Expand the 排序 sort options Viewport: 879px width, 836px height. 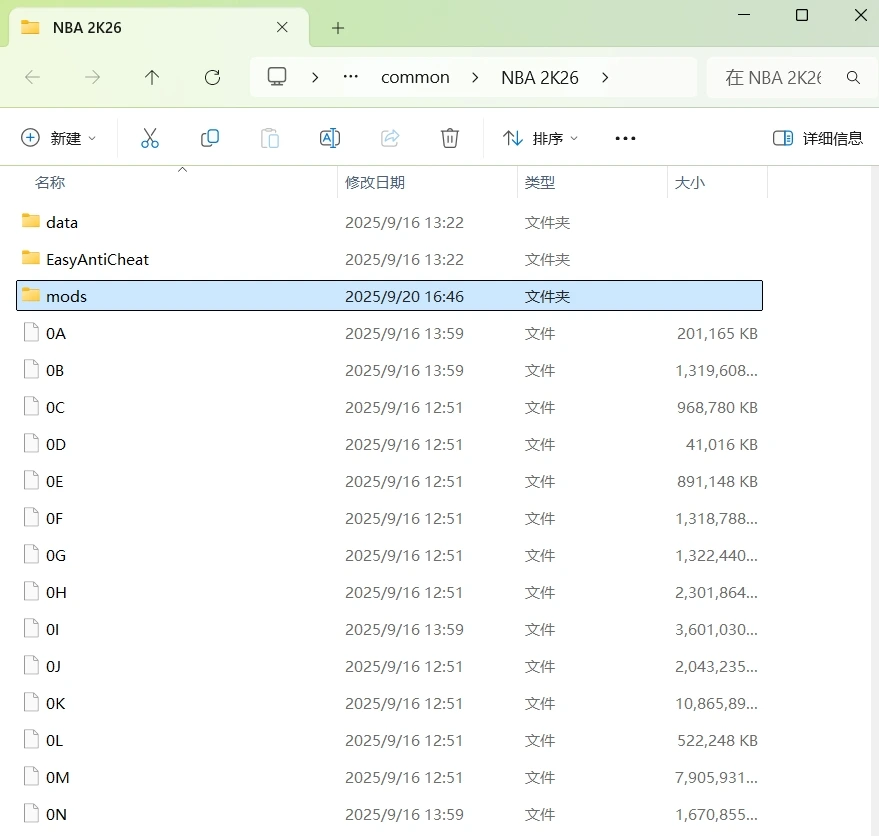pos(540,138)
